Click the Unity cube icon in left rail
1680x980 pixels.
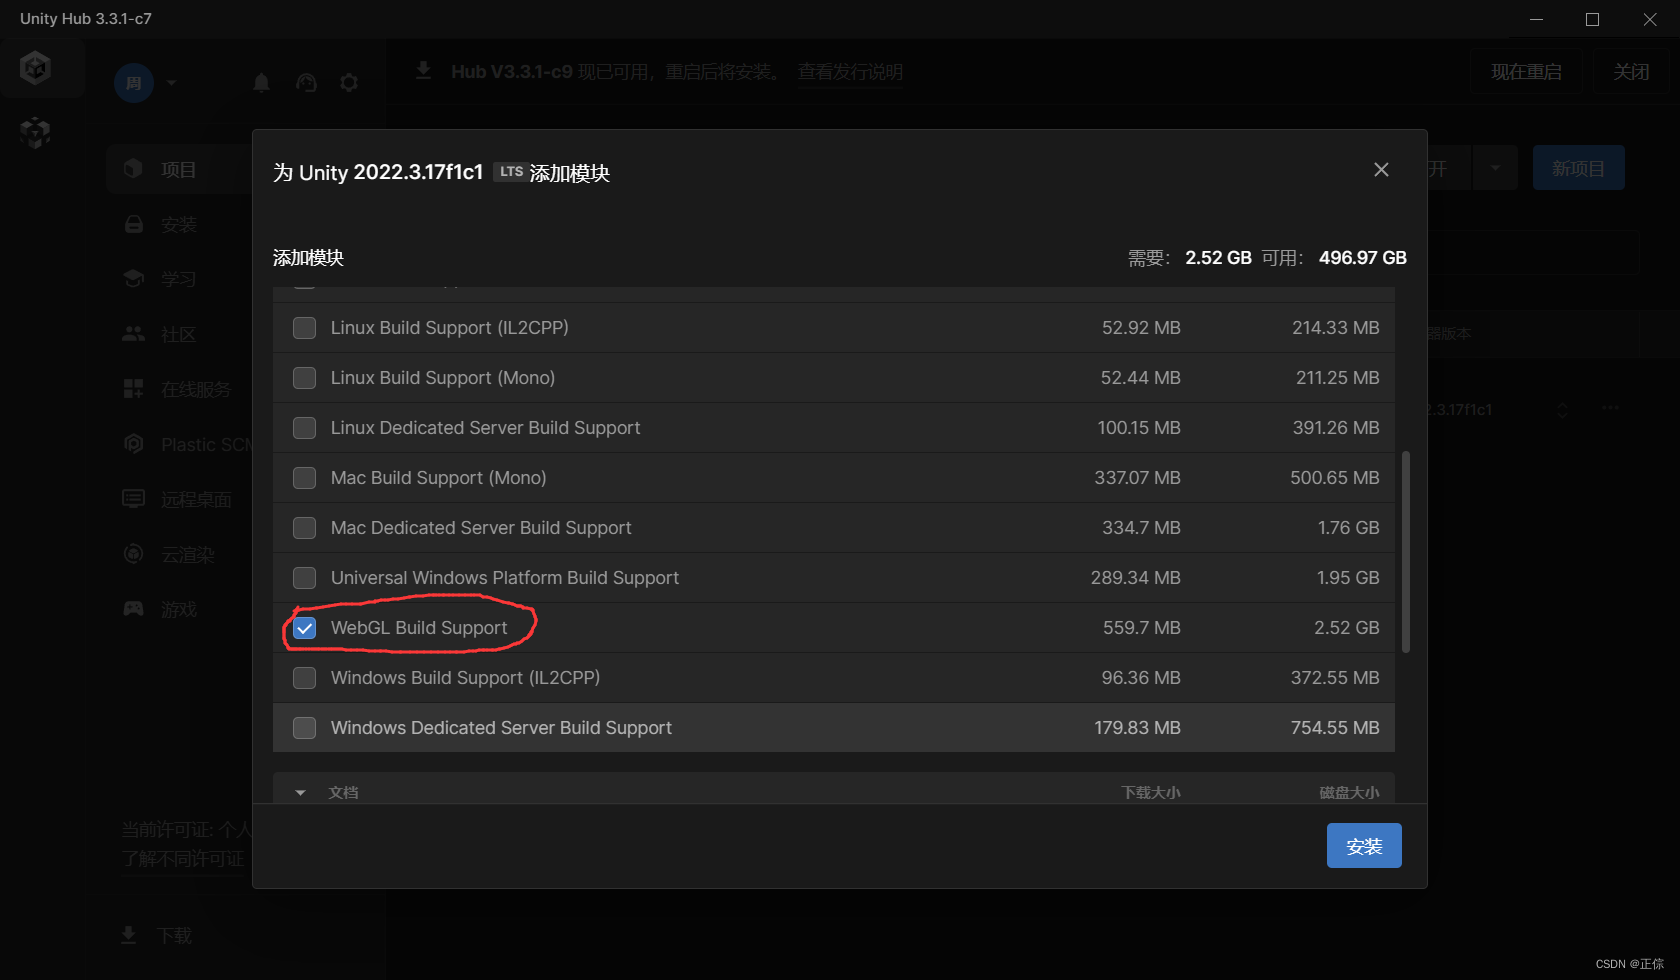(x=36, y=132)
